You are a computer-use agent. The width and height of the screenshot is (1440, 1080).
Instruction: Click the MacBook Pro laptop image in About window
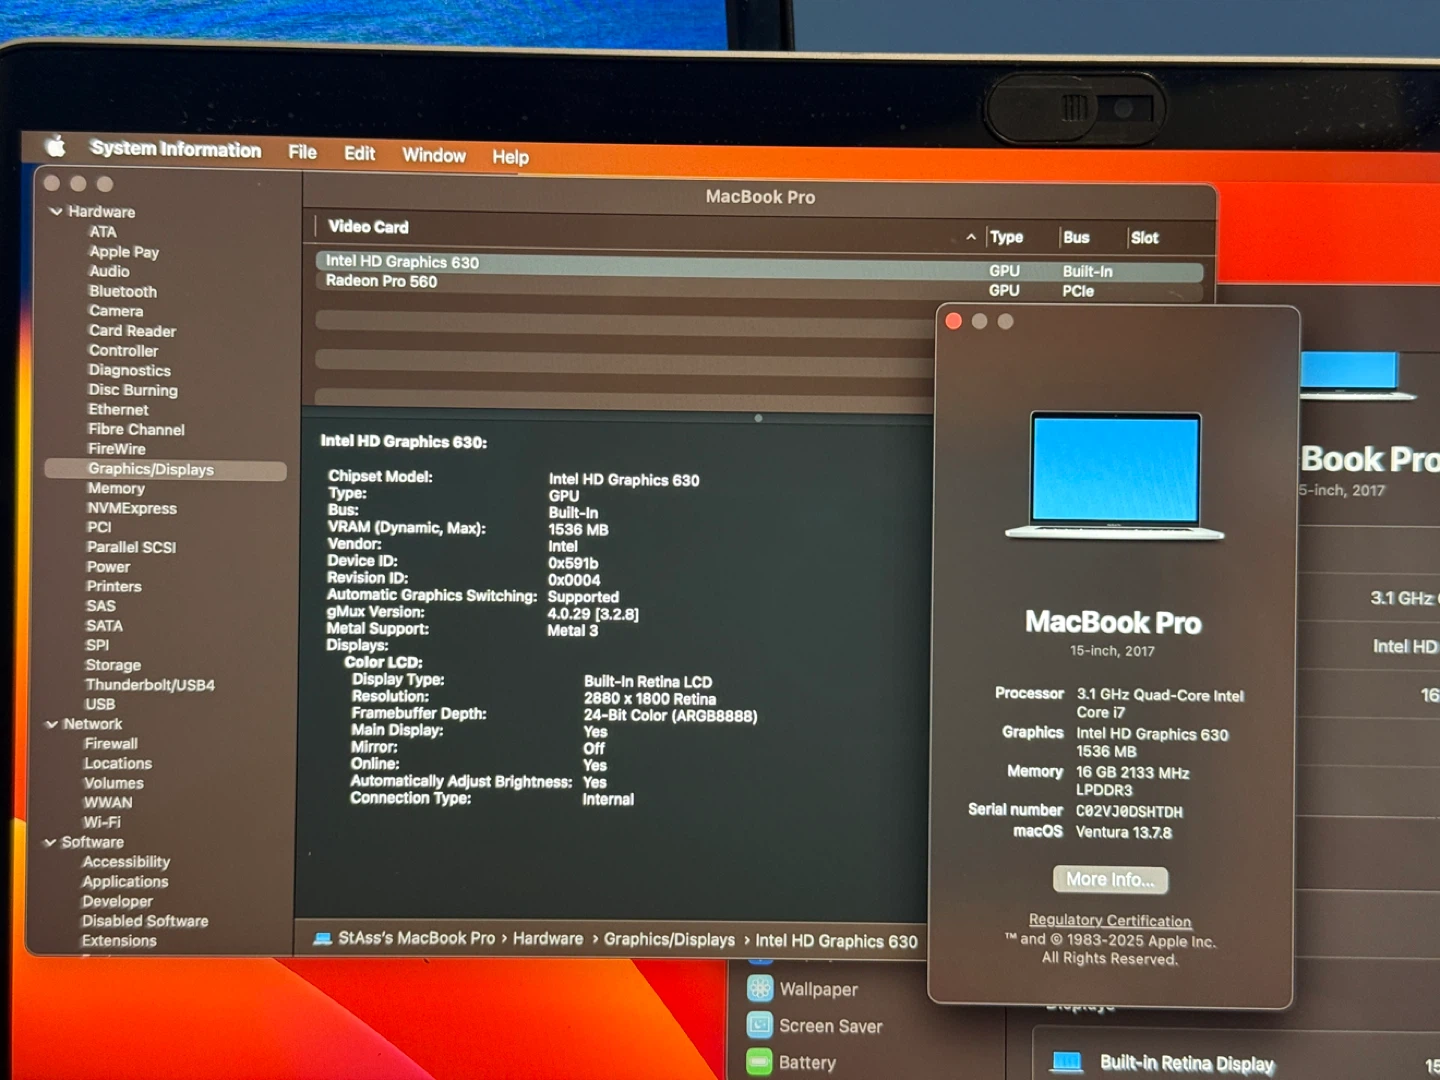click(1115, 476)
